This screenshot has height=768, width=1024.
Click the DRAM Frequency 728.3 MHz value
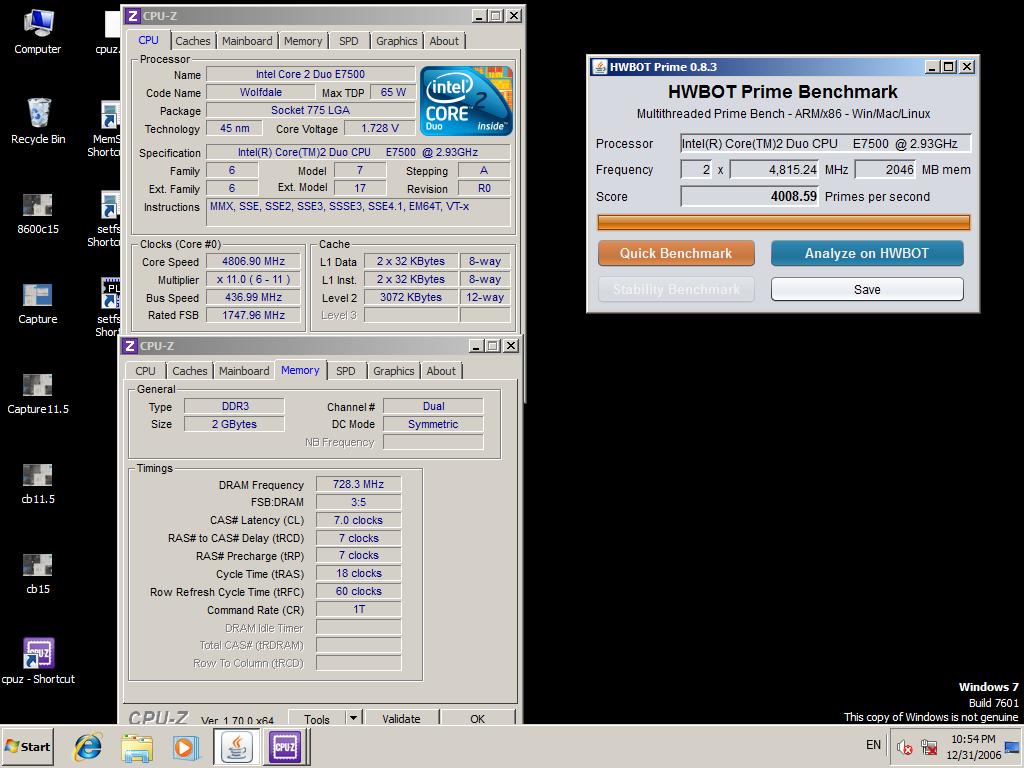click(359, 484)
